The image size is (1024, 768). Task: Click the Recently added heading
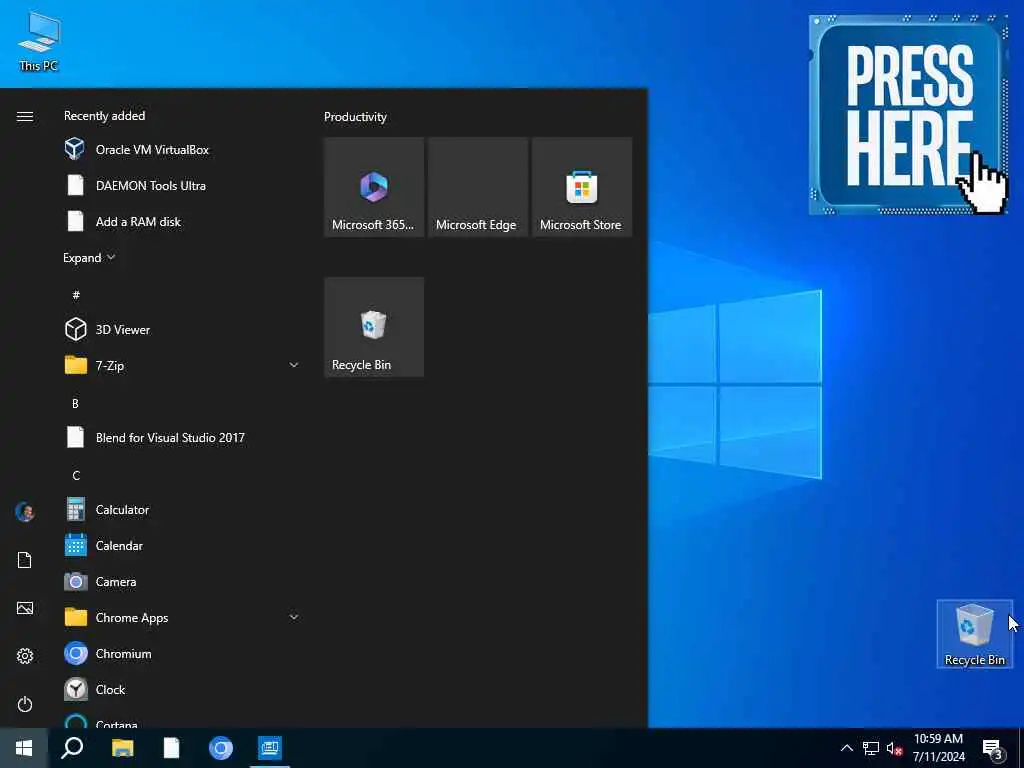tap(104, 116)
